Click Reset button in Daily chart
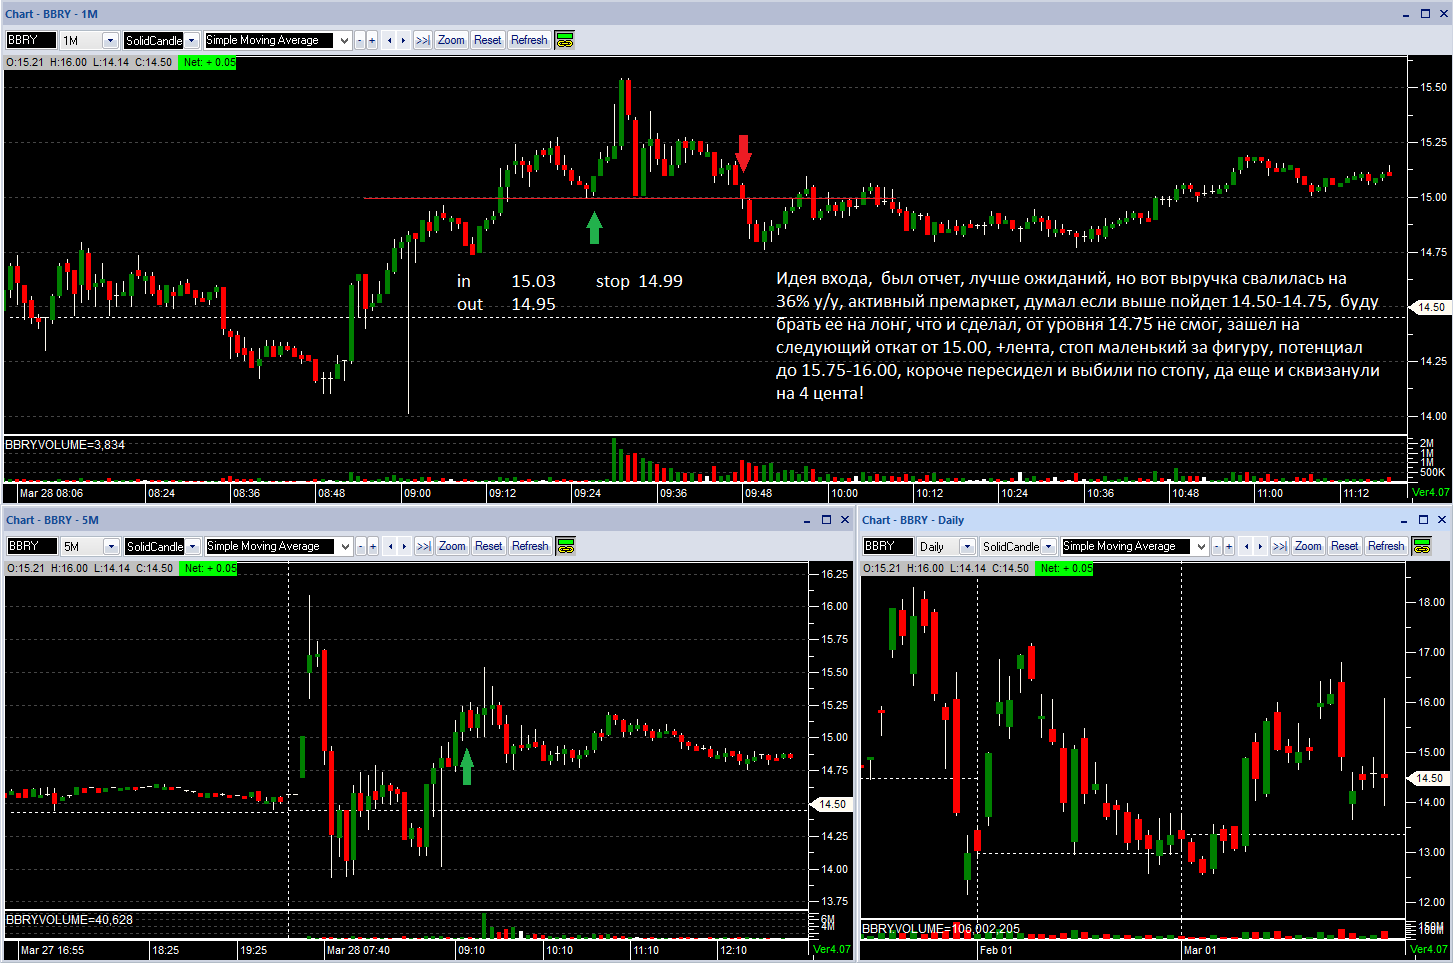 point(1345,546)
